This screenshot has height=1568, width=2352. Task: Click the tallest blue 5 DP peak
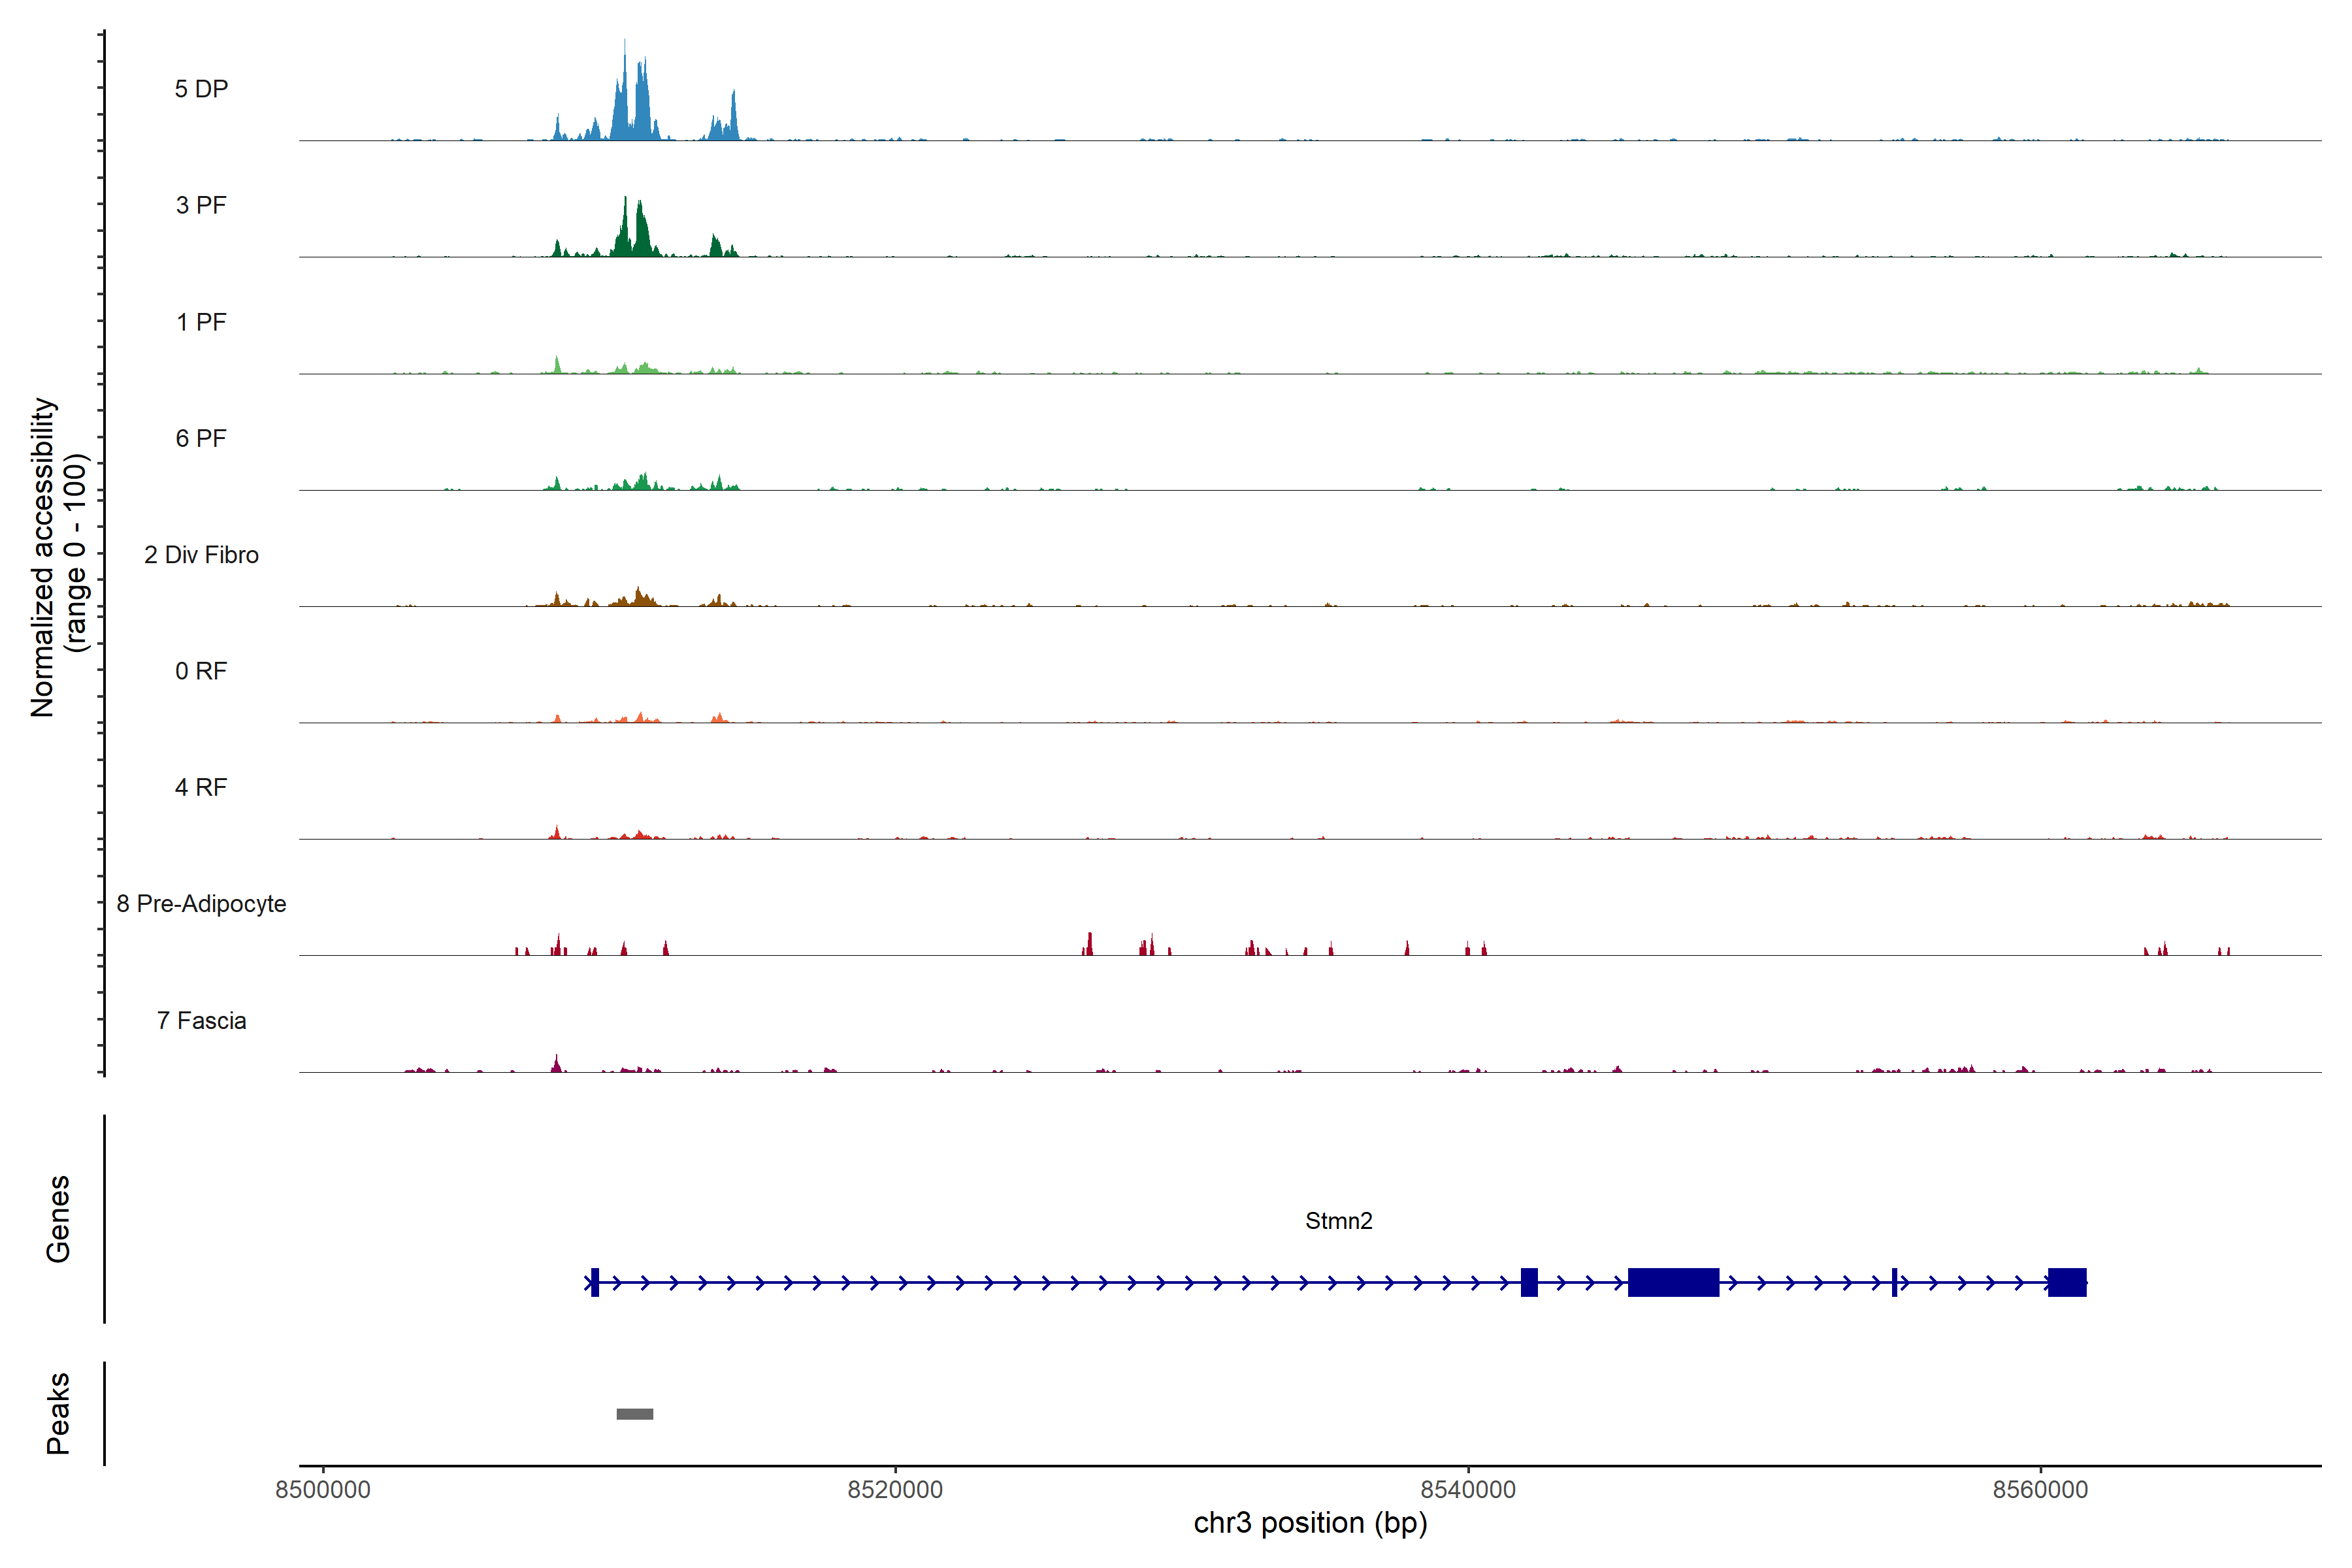point(626,100)
